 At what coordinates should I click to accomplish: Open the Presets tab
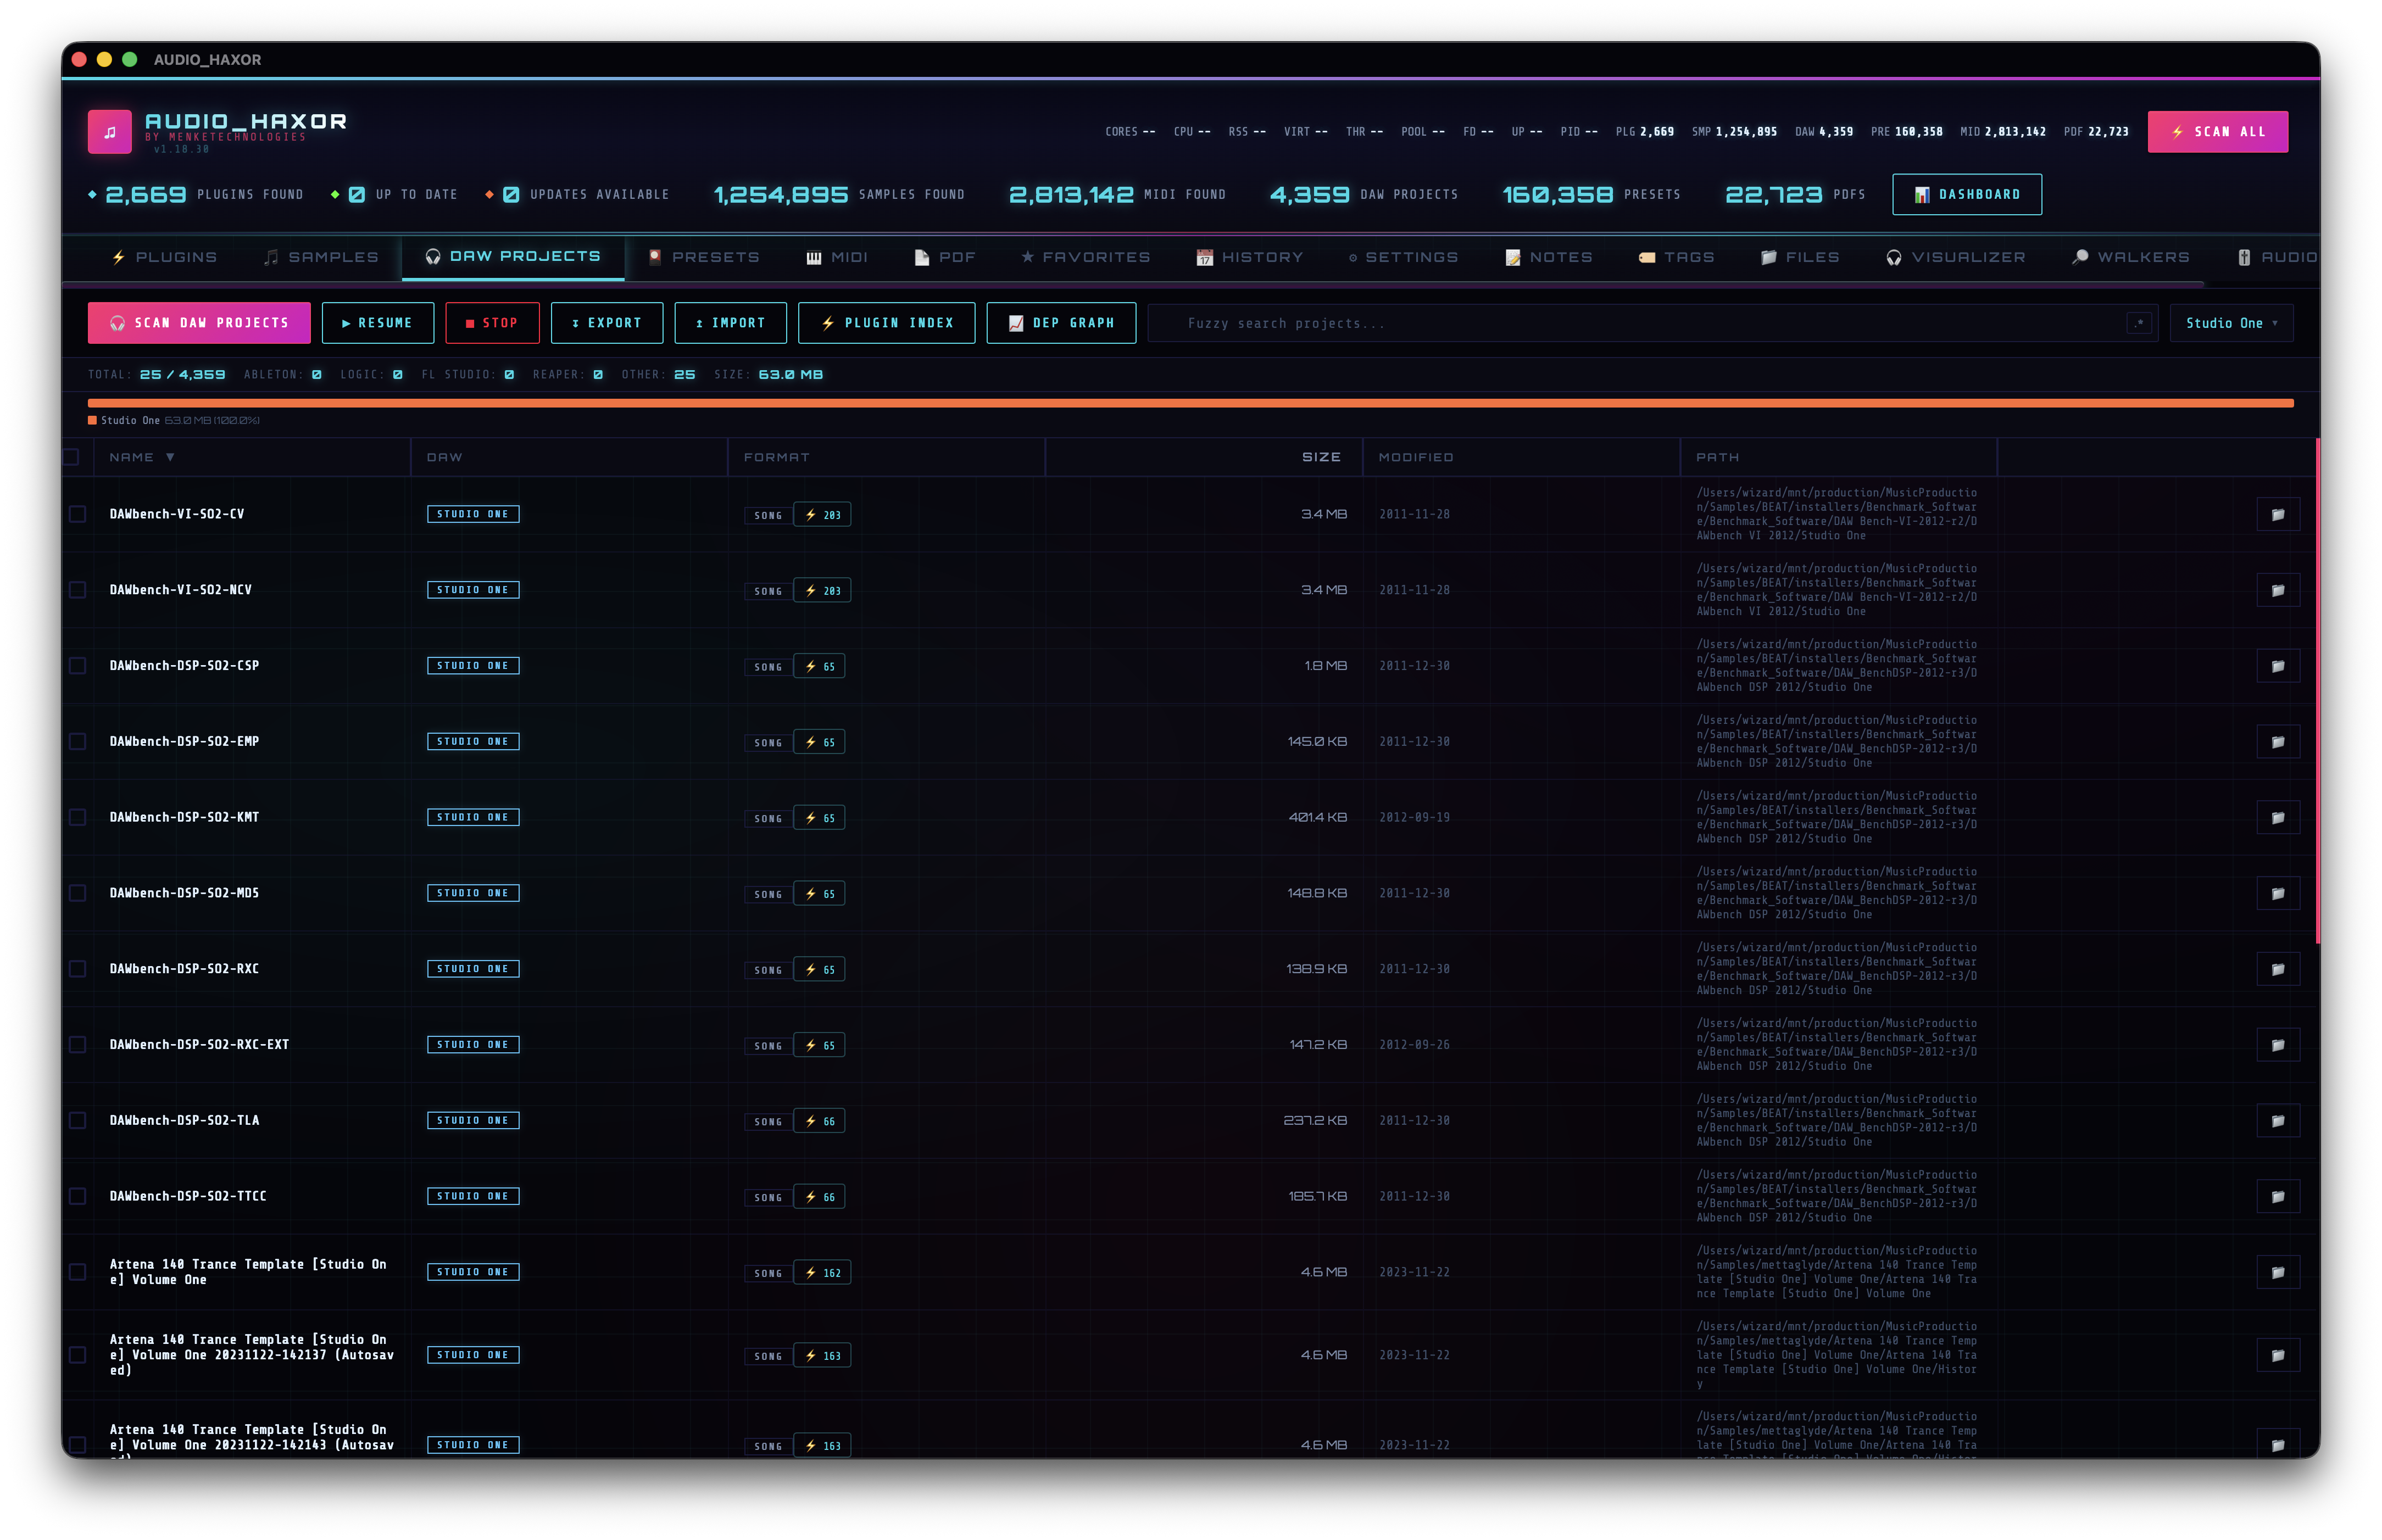[704, 257]
